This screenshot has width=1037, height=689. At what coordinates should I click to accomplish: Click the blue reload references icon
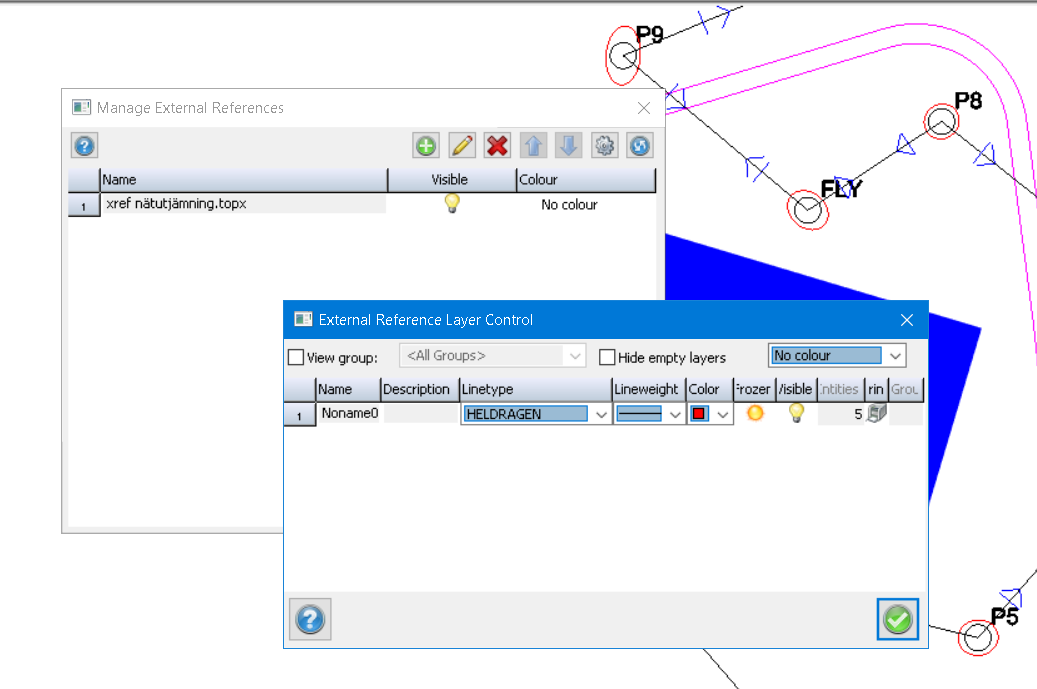[640, 146]
